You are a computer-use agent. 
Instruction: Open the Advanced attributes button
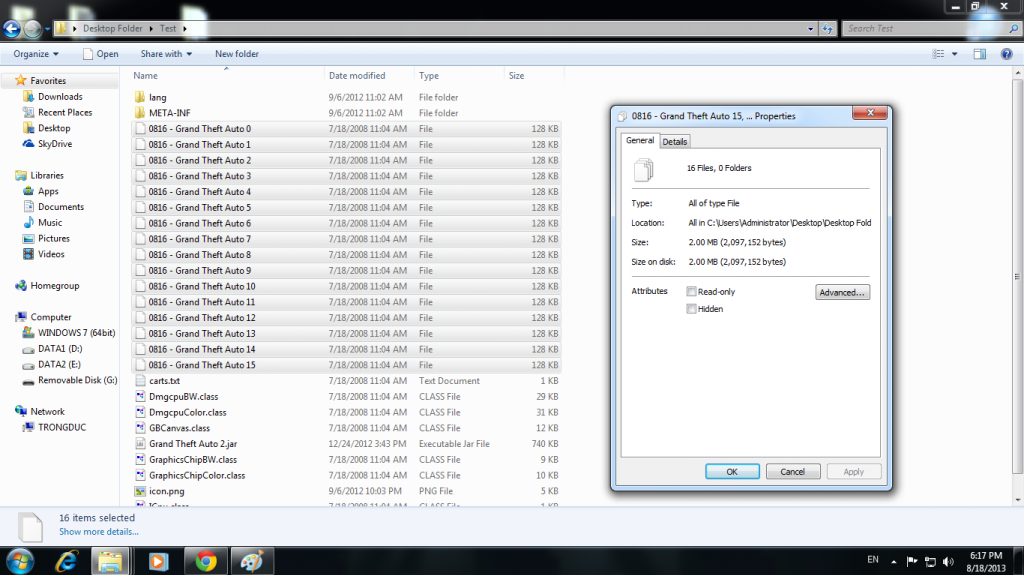click(842, 292)
